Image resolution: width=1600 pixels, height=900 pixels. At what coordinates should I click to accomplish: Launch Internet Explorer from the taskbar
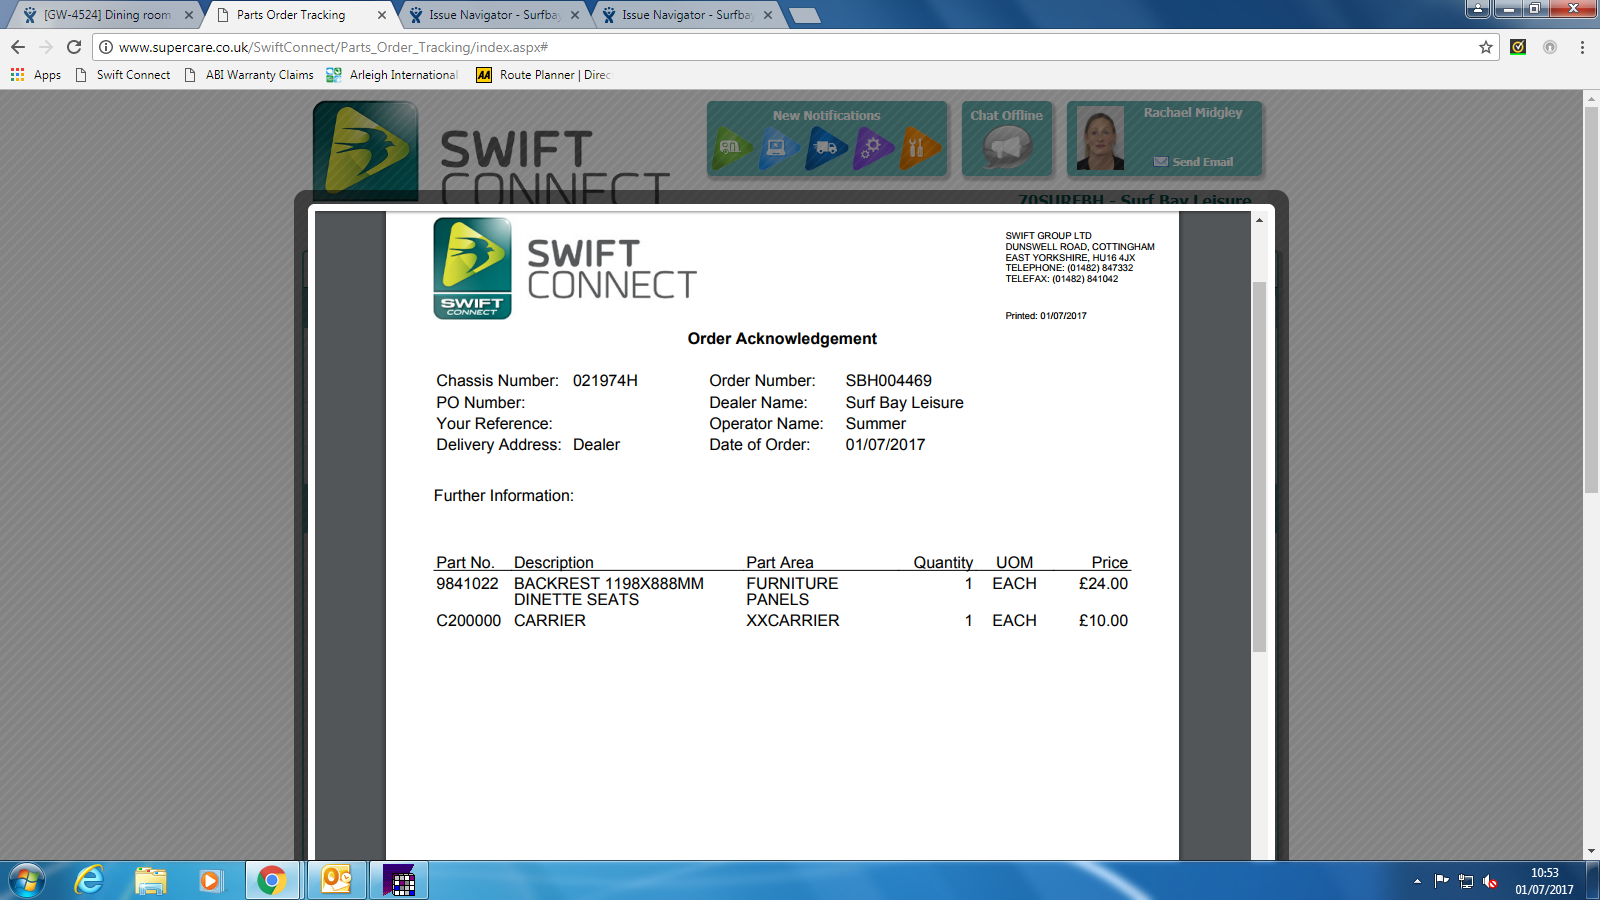(x=89, y=881)
